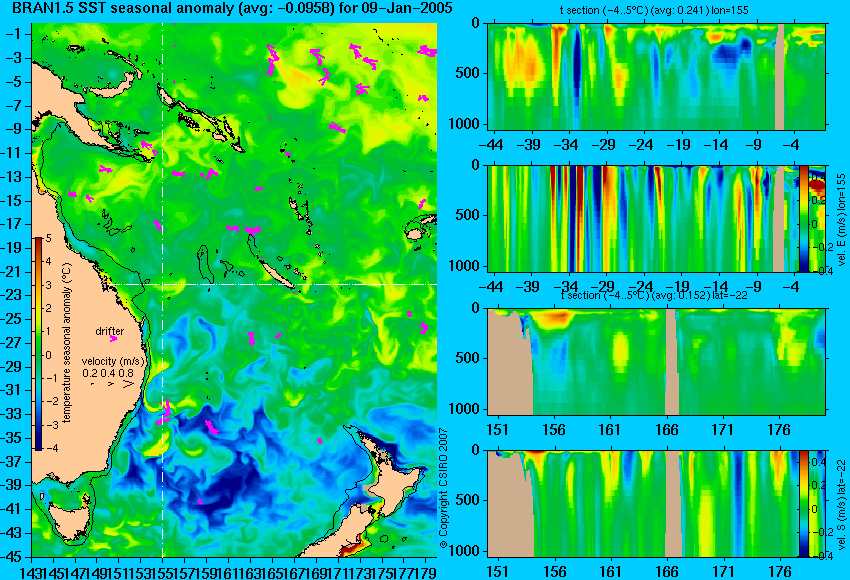Click the BRAN1.5 SST seasonal anomaly title
Viewport: 850px width, 580px height.
click(231, 8)
